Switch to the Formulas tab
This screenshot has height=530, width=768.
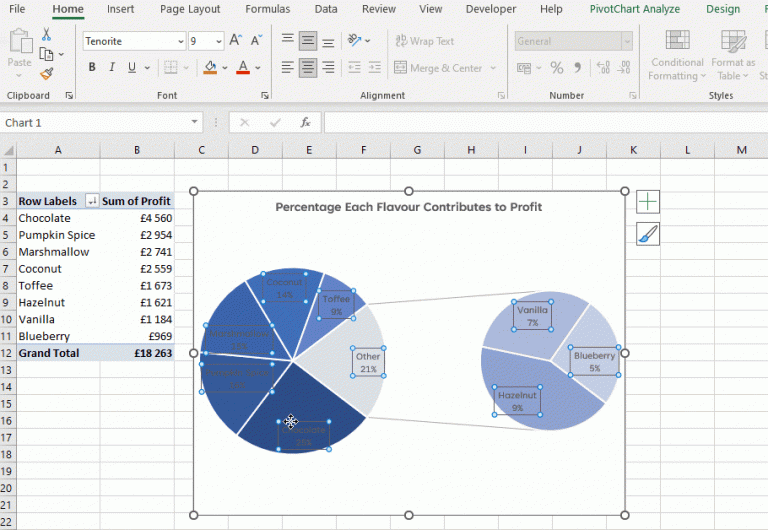(267, 9)
